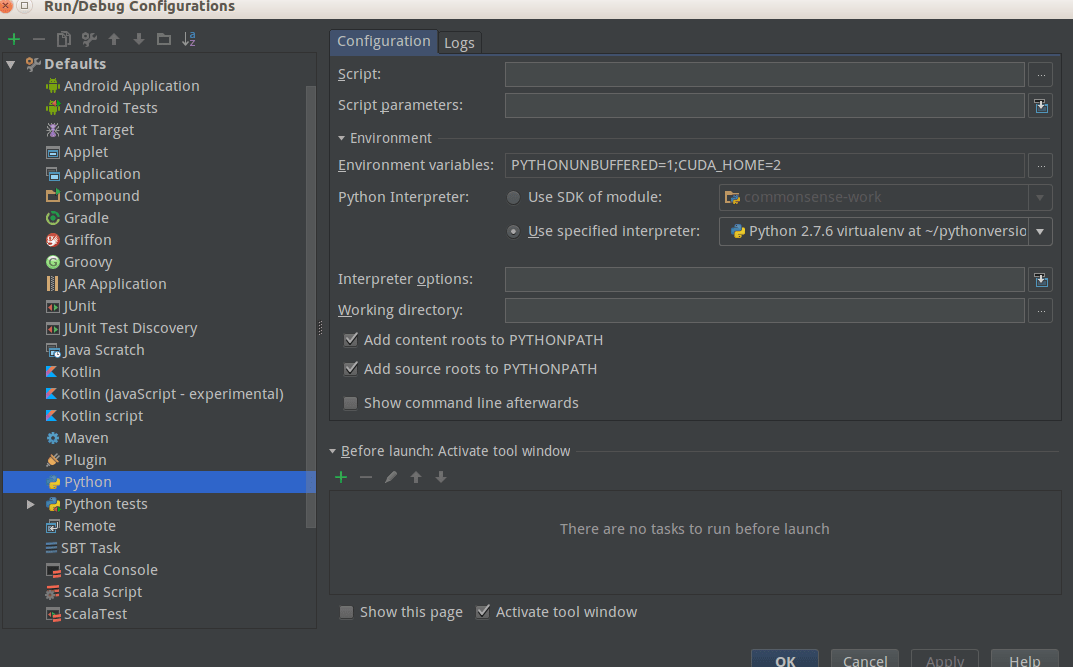Click the configuration list vertical scrollbar
The image size is (1073, 667).
(311, 306)
